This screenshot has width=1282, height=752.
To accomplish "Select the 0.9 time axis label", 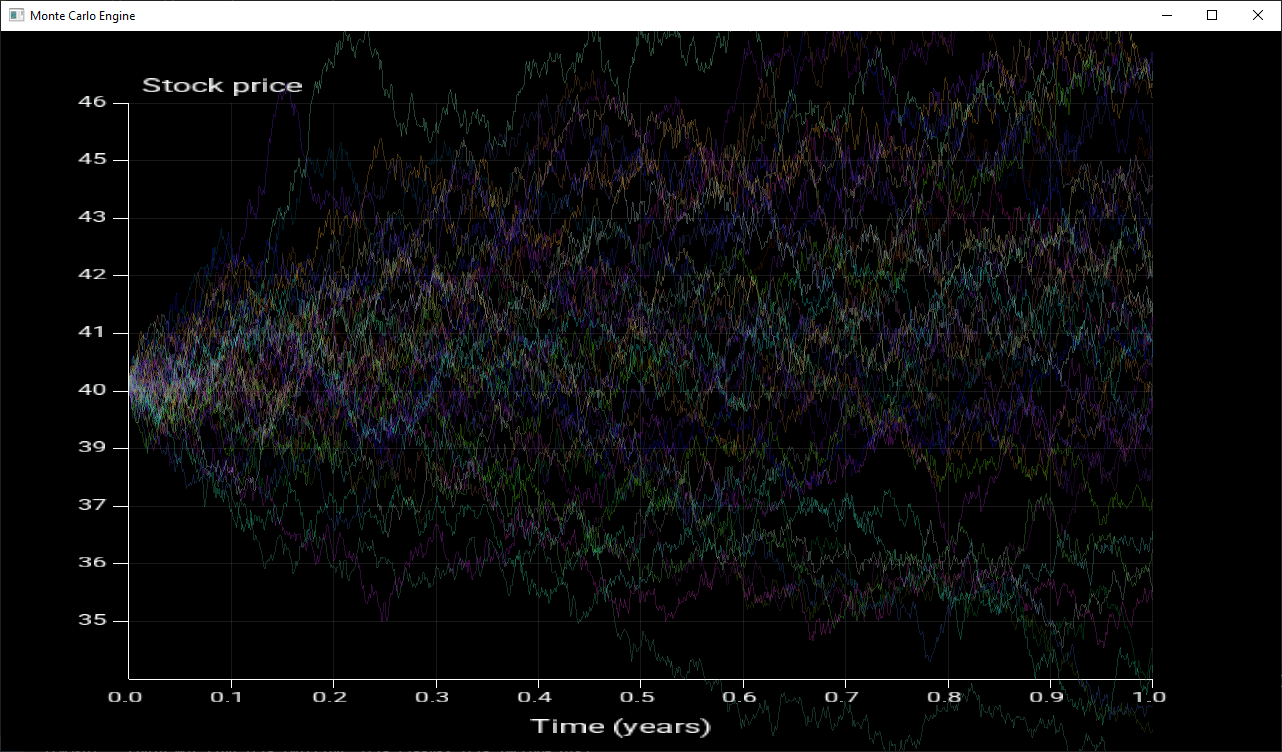I will [1050, 695].
